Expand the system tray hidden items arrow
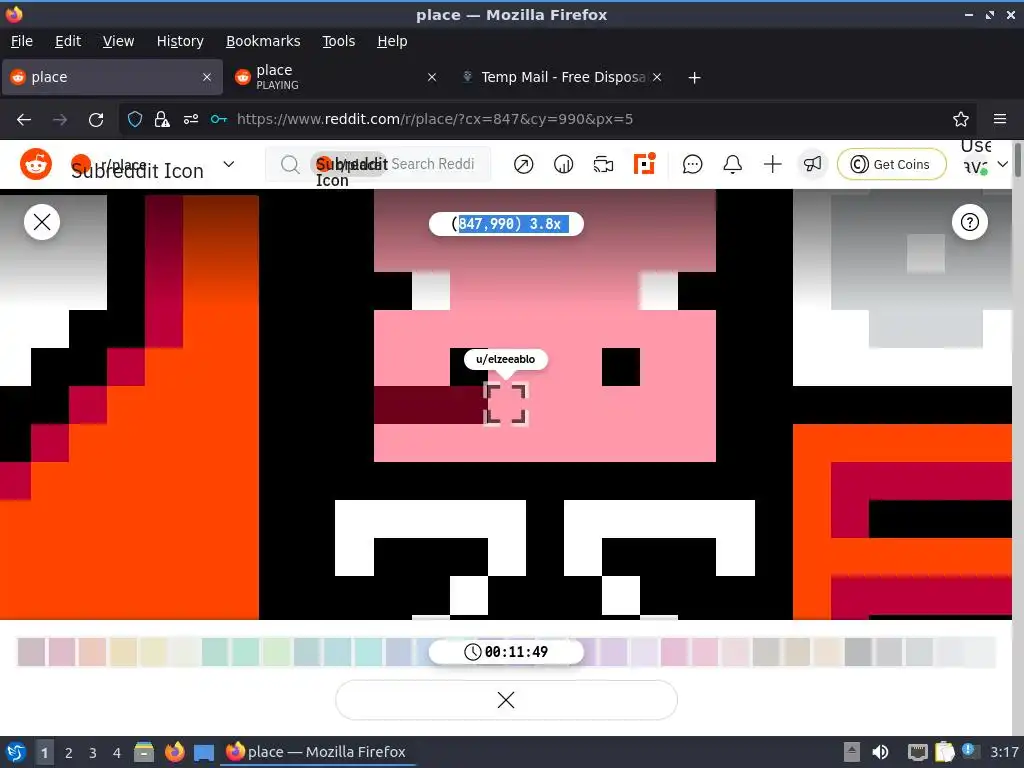1024x768 pixels. (852, 752)
